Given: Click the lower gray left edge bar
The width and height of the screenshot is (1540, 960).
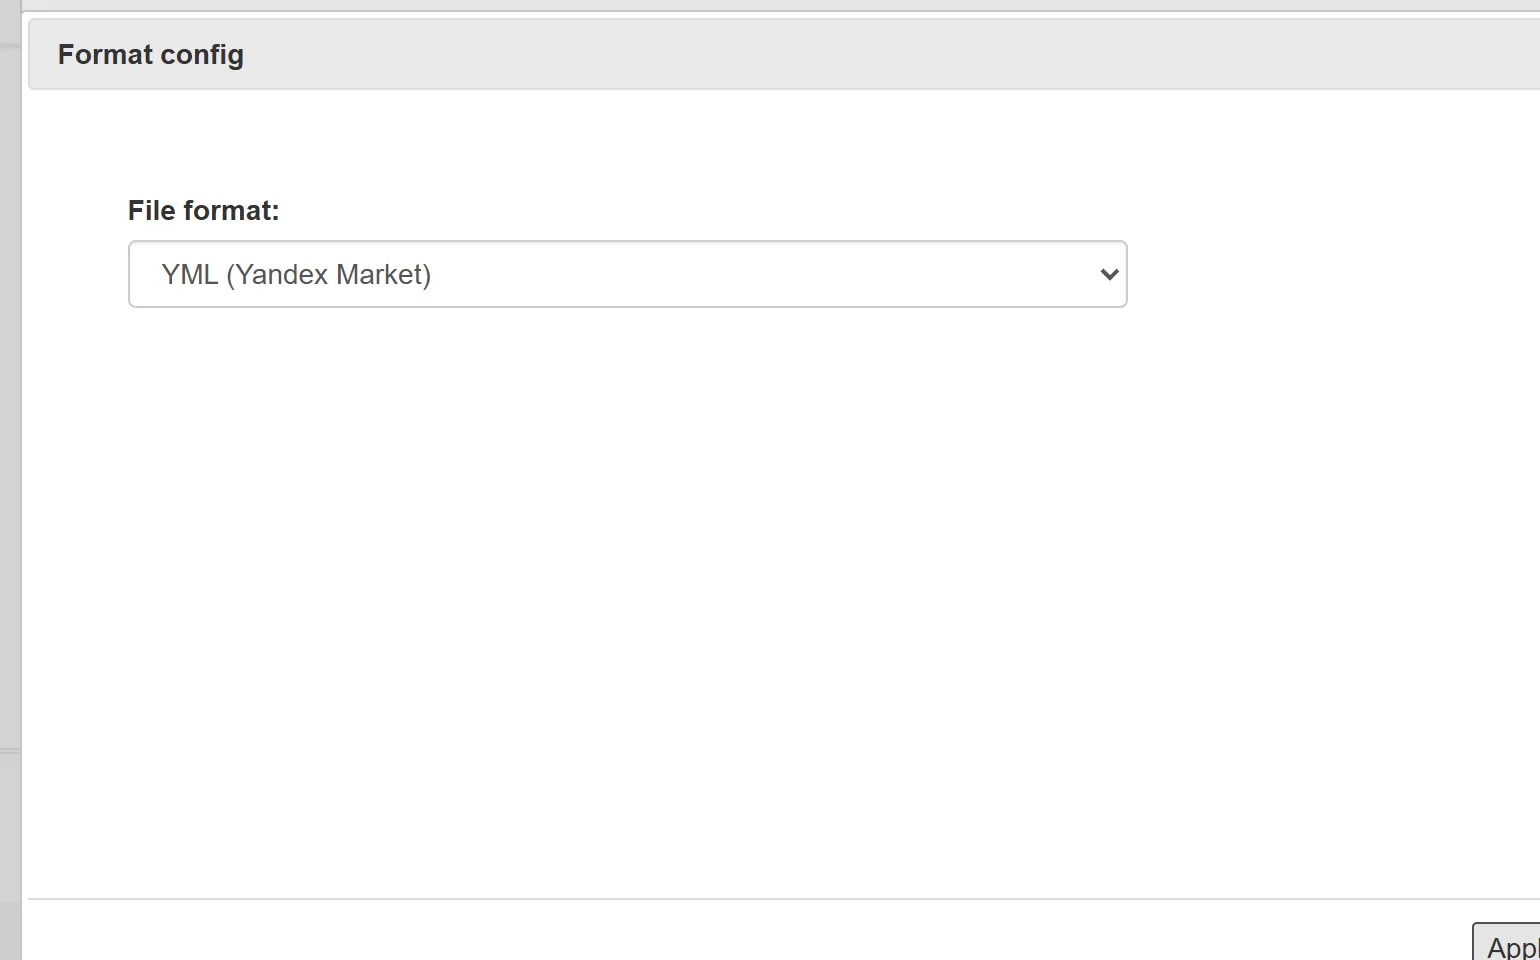Looking at the screenshot, I should (10, 855).
